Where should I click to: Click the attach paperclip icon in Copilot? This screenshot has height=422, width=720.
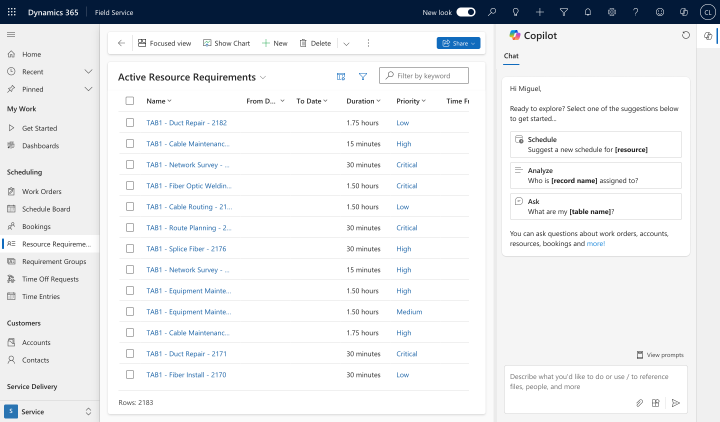(639, 403)
